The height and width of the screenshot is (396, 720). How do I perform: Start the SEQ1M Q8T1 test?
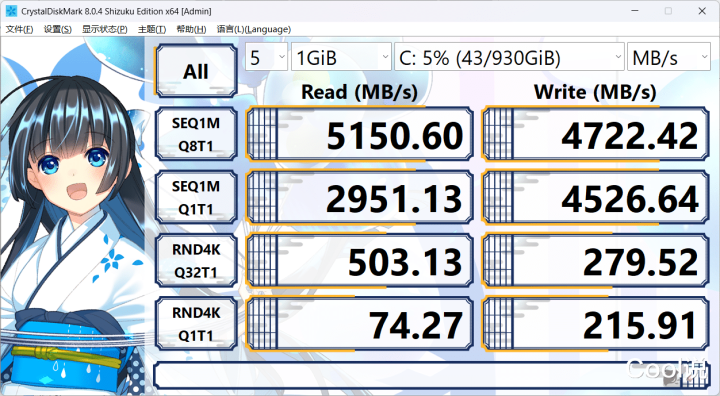(x=196, y=134)
